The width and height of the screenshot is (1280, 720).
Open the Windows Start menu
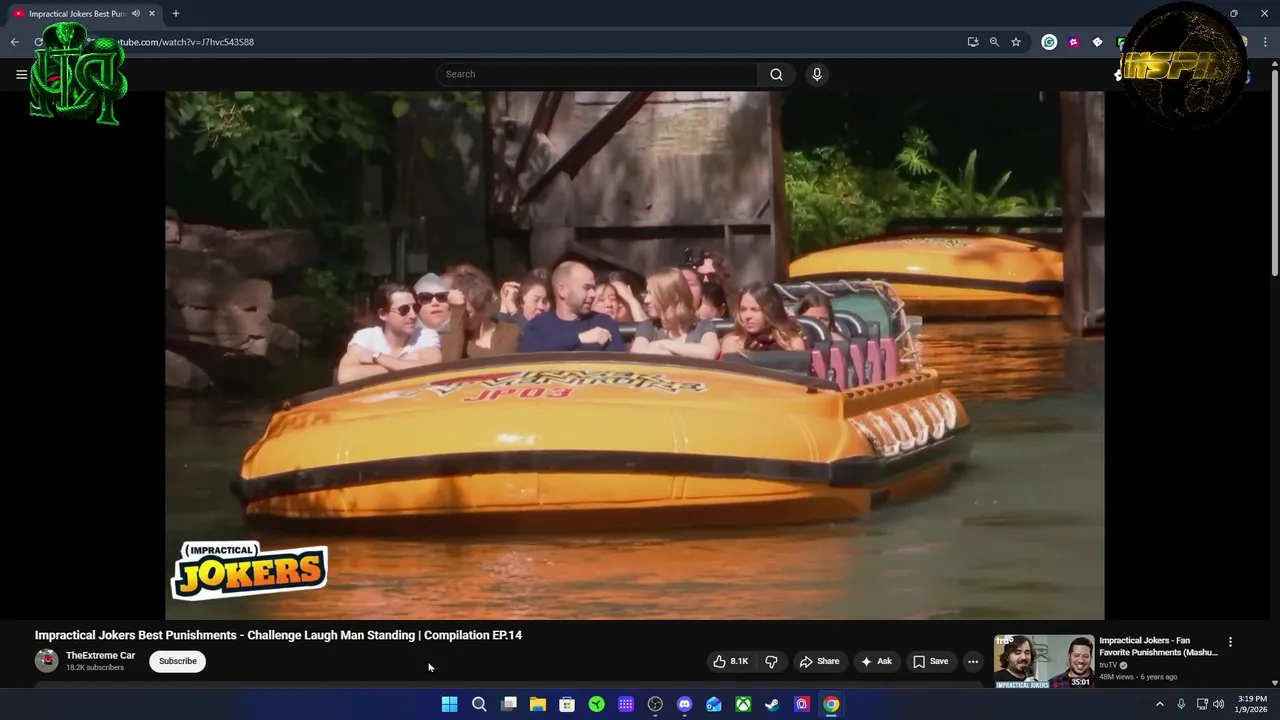[450, 704]
